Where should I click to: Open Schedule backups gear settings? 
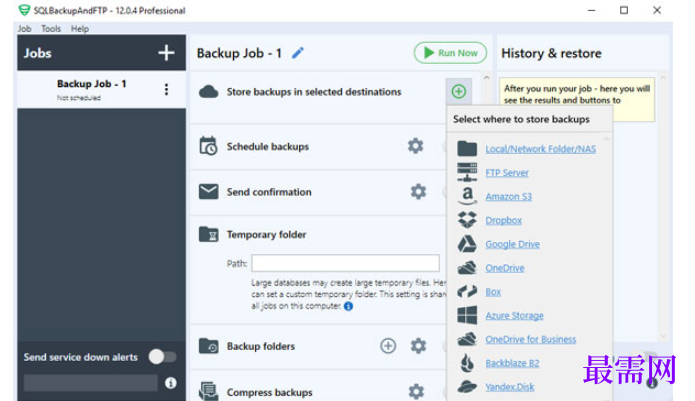click(415, 146)
